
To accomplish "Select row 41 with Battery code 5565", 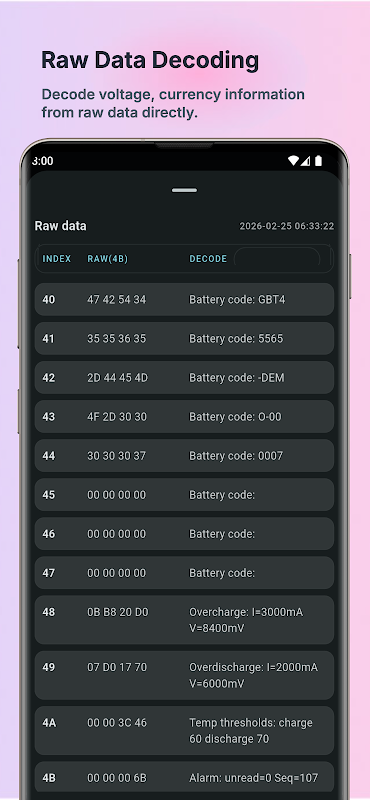I will click(184, 338).
